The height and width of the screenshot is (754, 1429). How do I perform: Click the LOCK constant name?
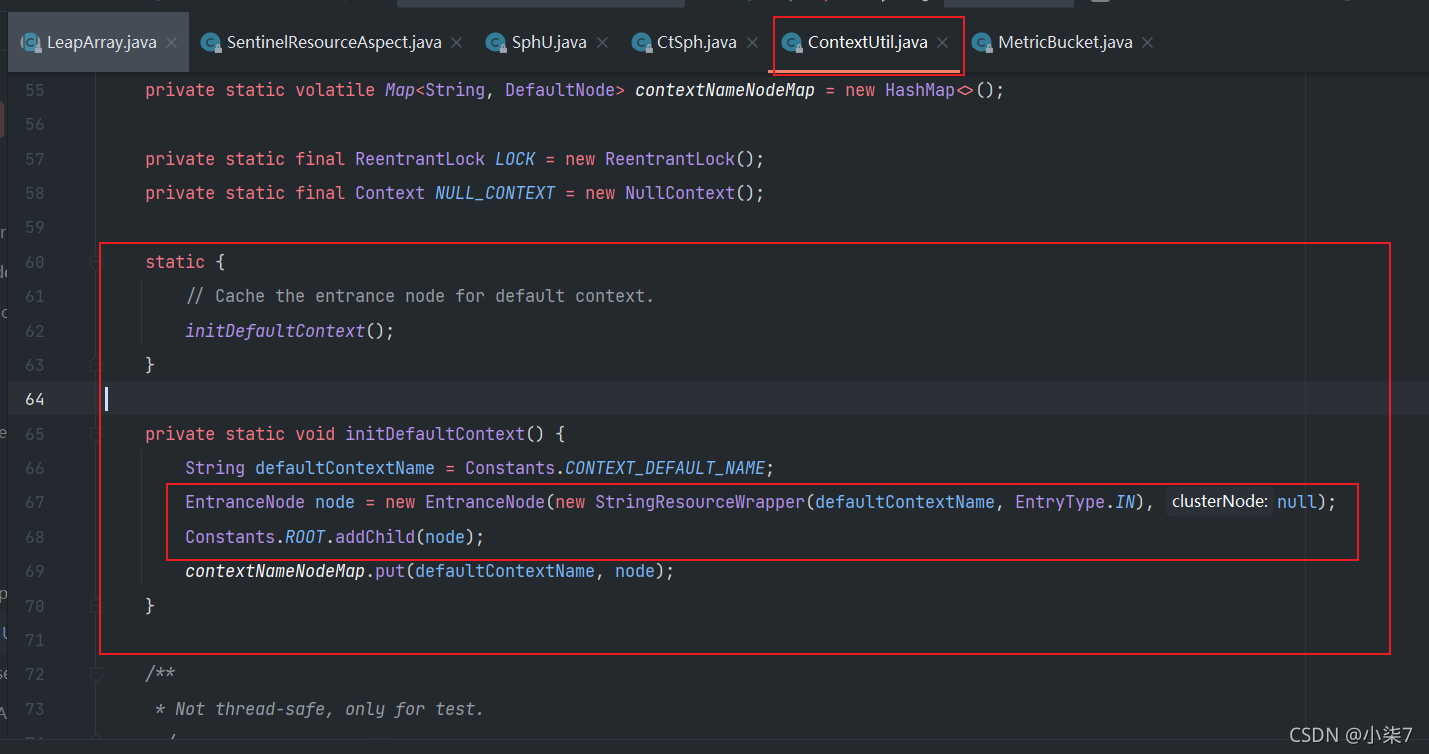coord(515,159)
